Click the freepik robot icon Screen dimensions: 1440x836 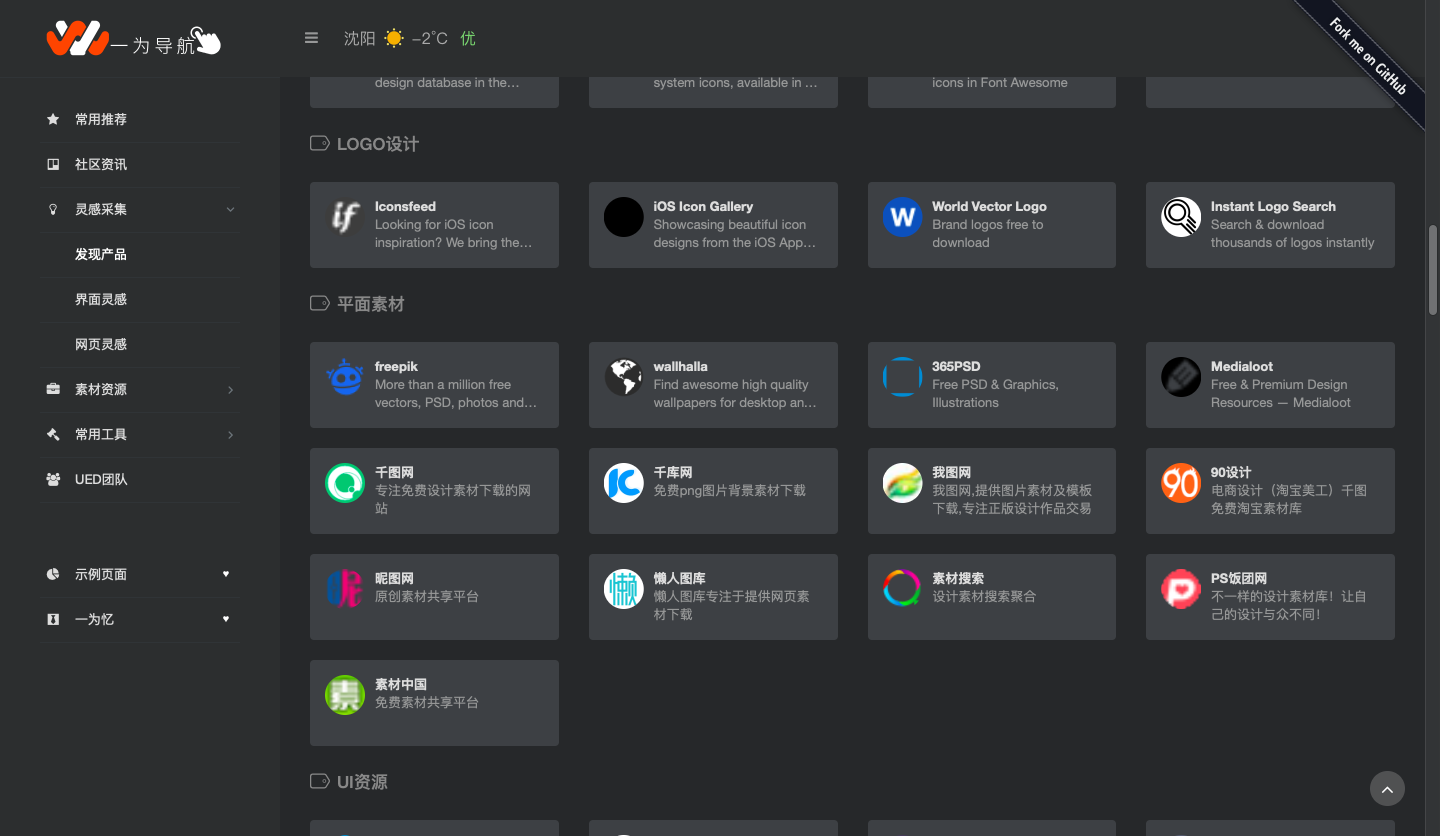[344, 377]
